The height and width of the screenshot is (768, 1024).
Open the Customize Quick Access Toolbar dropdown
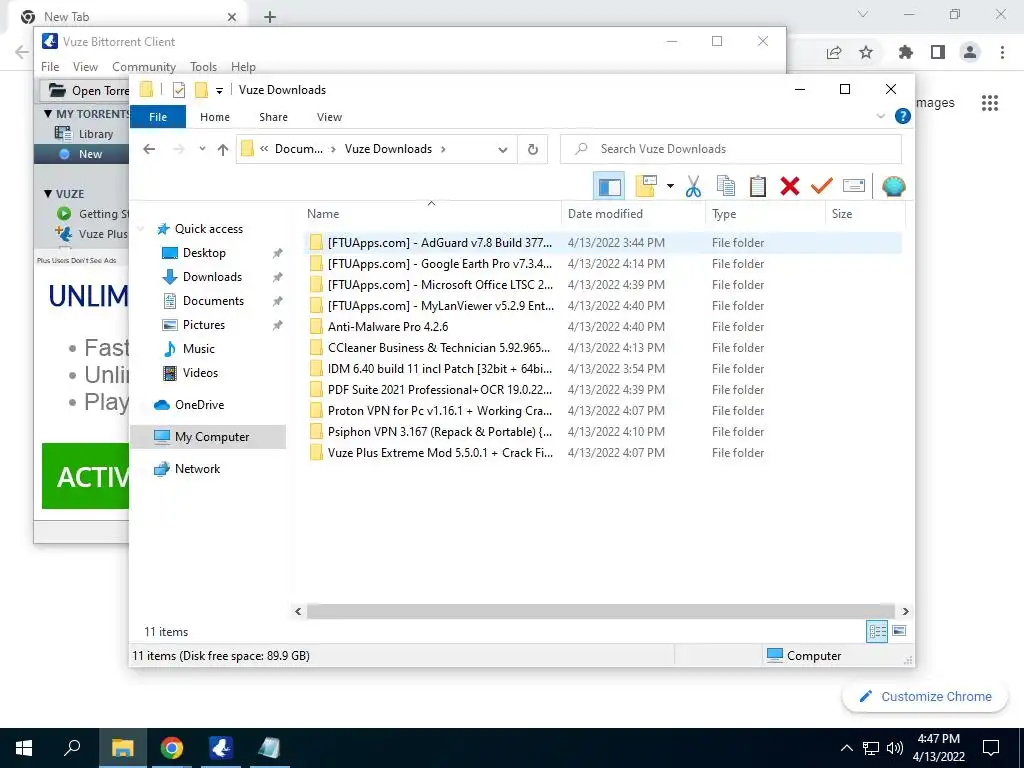219,90
